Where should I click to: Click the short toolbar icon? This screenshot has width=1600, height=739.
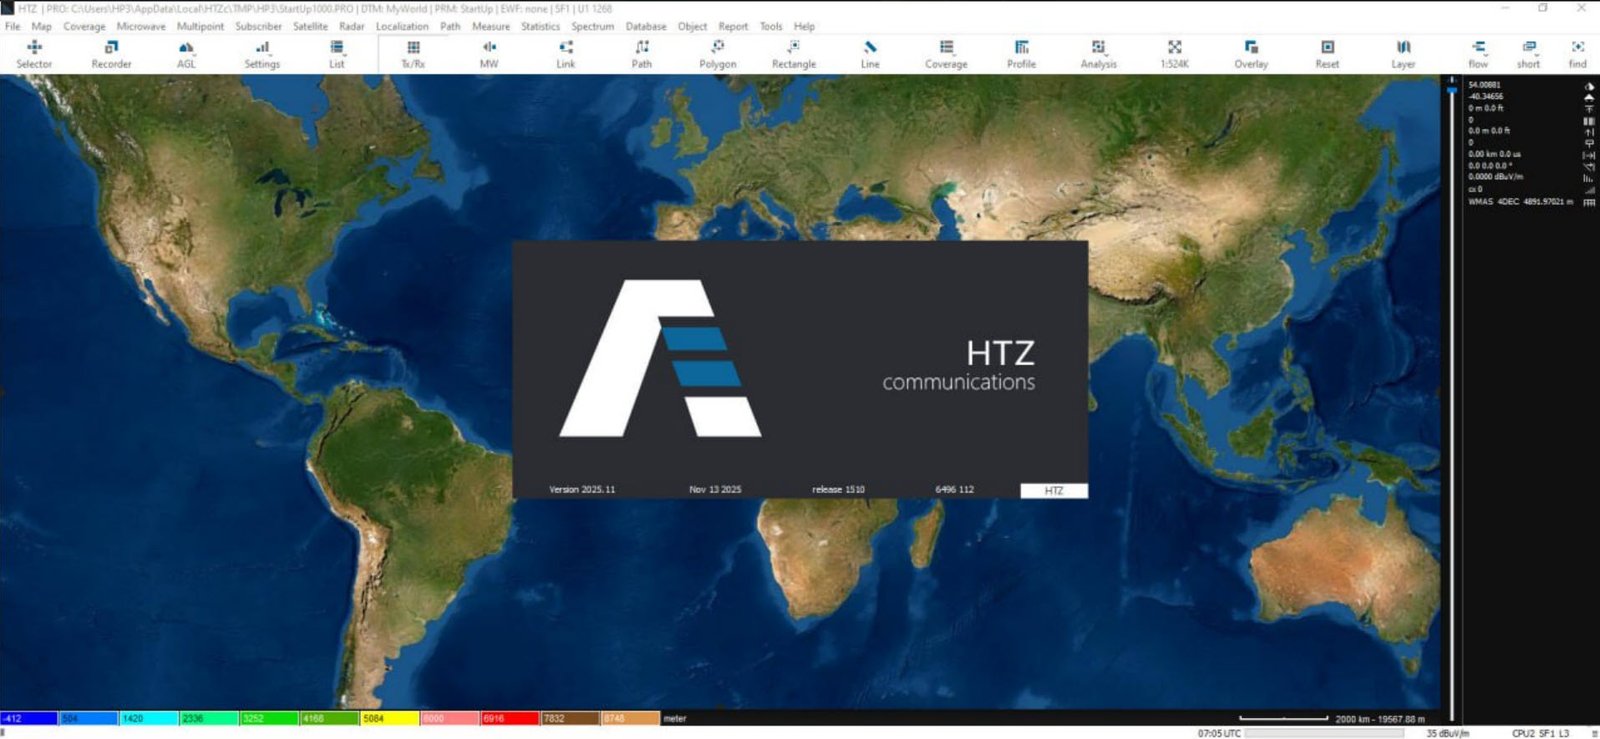[1528, 54]
